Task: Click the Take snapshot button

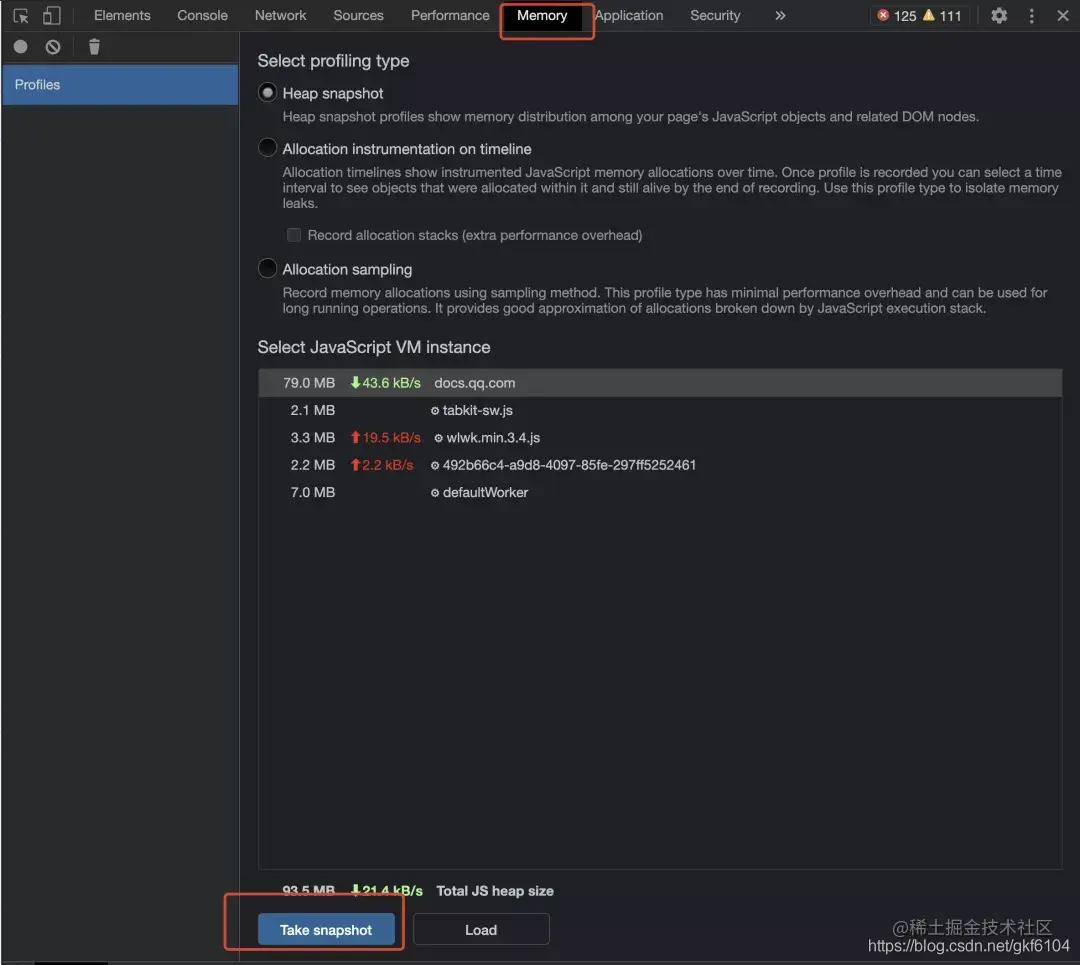Action: (326, 929)
